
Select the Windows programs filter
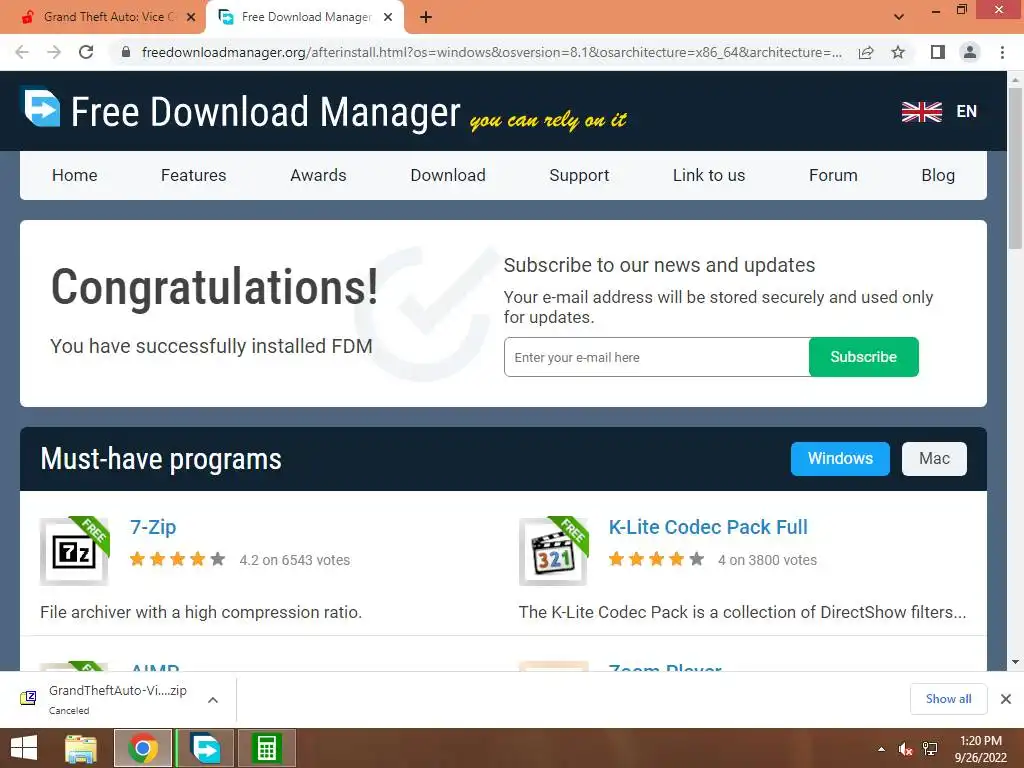click(x=840, y=458)
